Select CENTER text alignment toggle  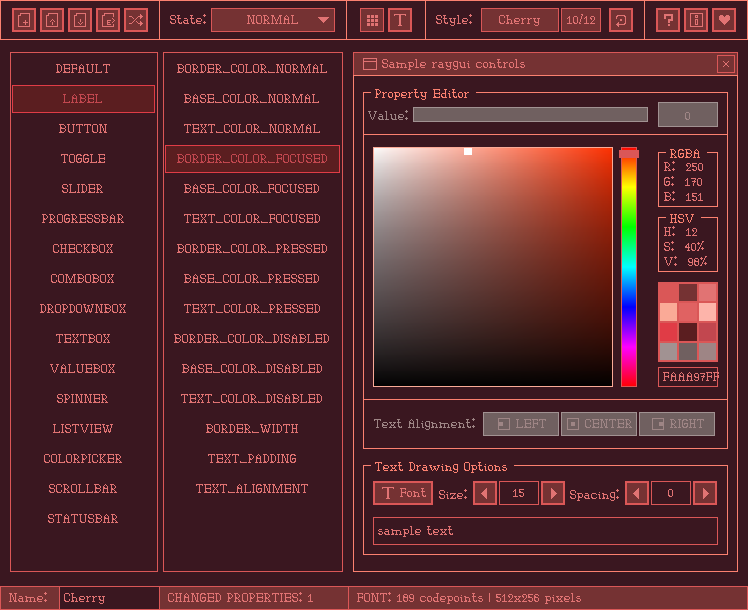tap(599, 424)
